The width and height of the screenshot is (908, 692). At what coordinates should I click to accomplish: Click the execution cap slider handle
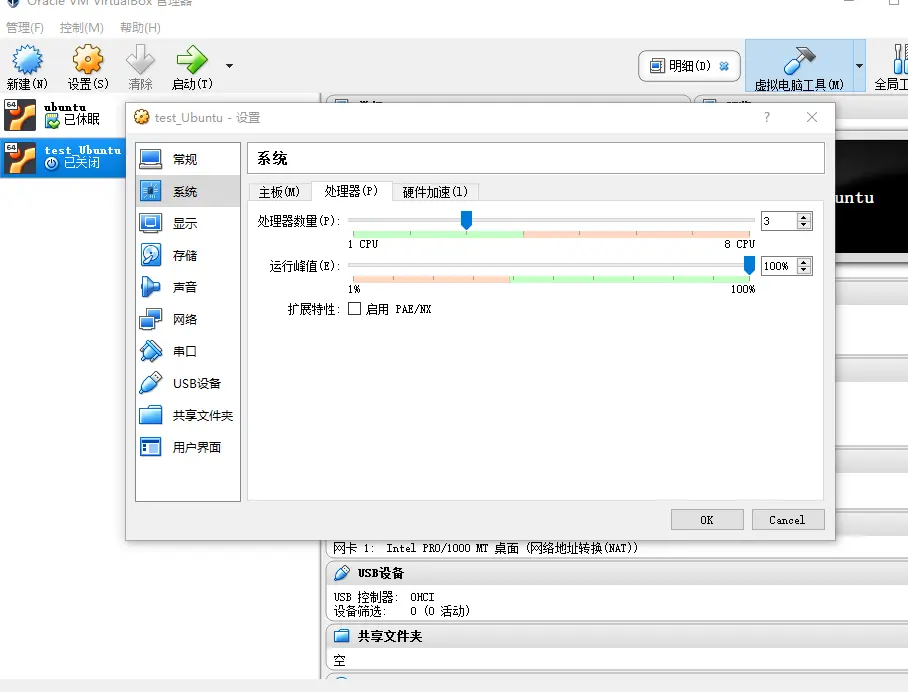[x=749, y=265]
